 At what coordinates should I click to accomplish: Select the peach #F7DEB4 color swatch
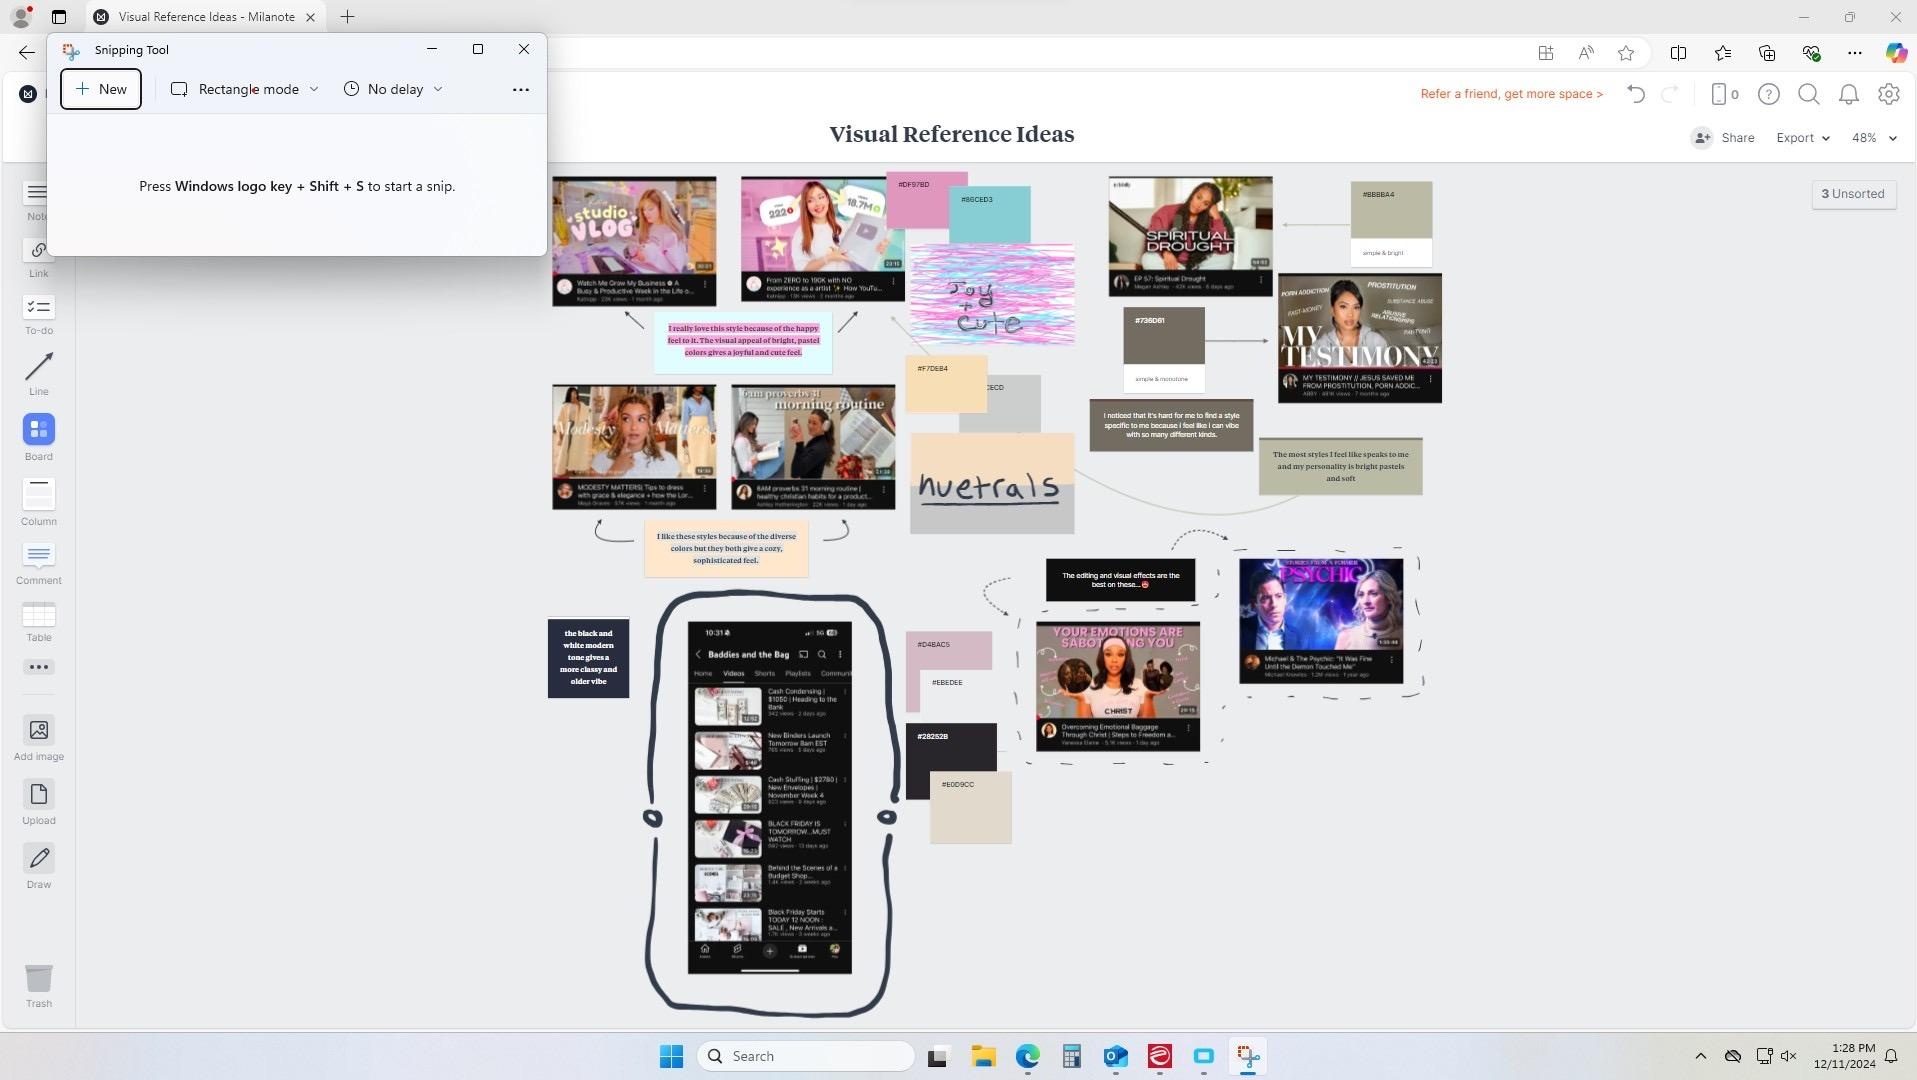(x=946, y=384)
